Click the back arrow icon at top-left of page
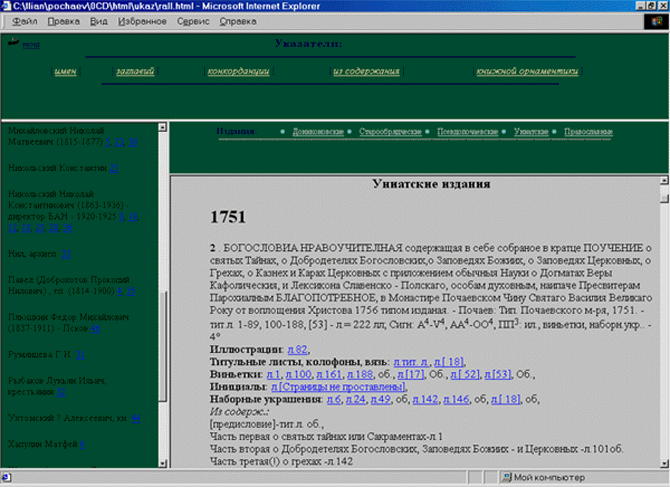 (x=14, y=43)
